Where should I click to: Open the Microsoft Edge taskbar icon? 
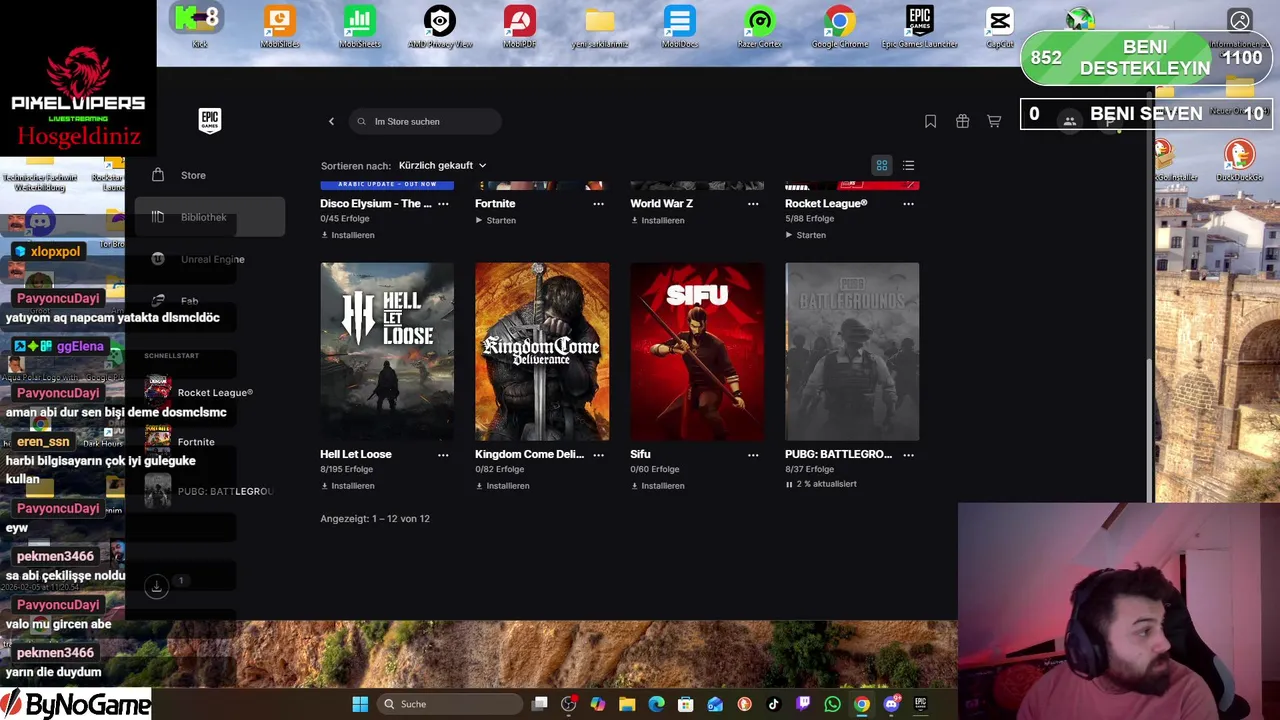coord(656,704)
